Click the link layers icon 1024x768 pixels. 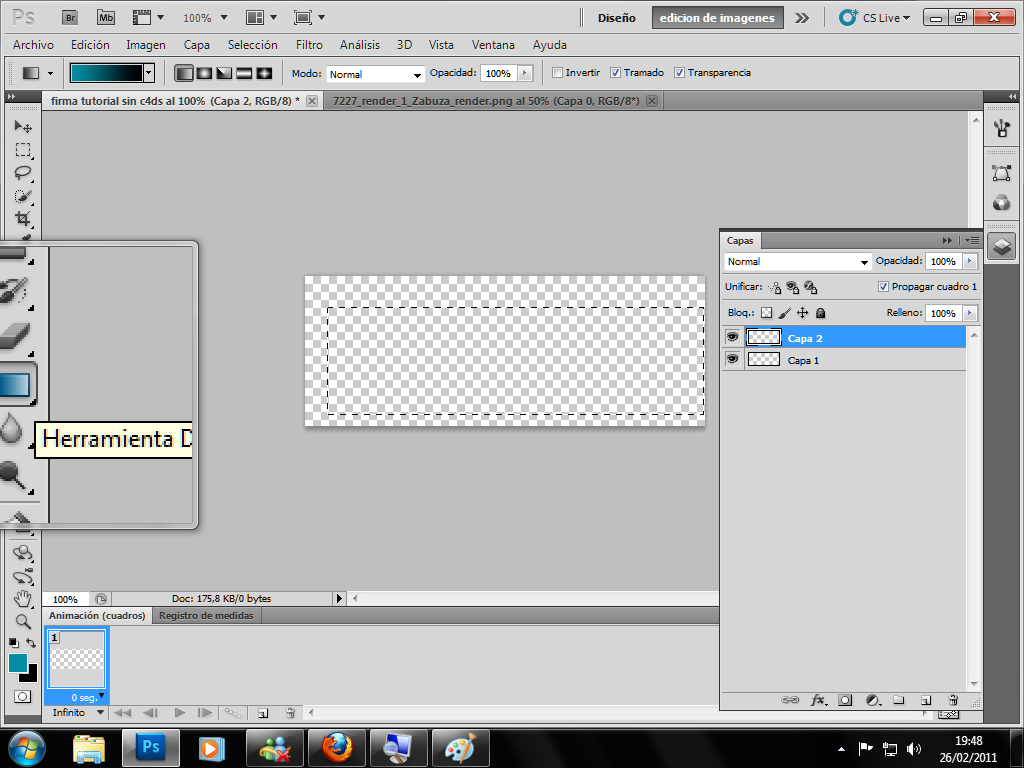pyautogui.click(x=790, y=700)
